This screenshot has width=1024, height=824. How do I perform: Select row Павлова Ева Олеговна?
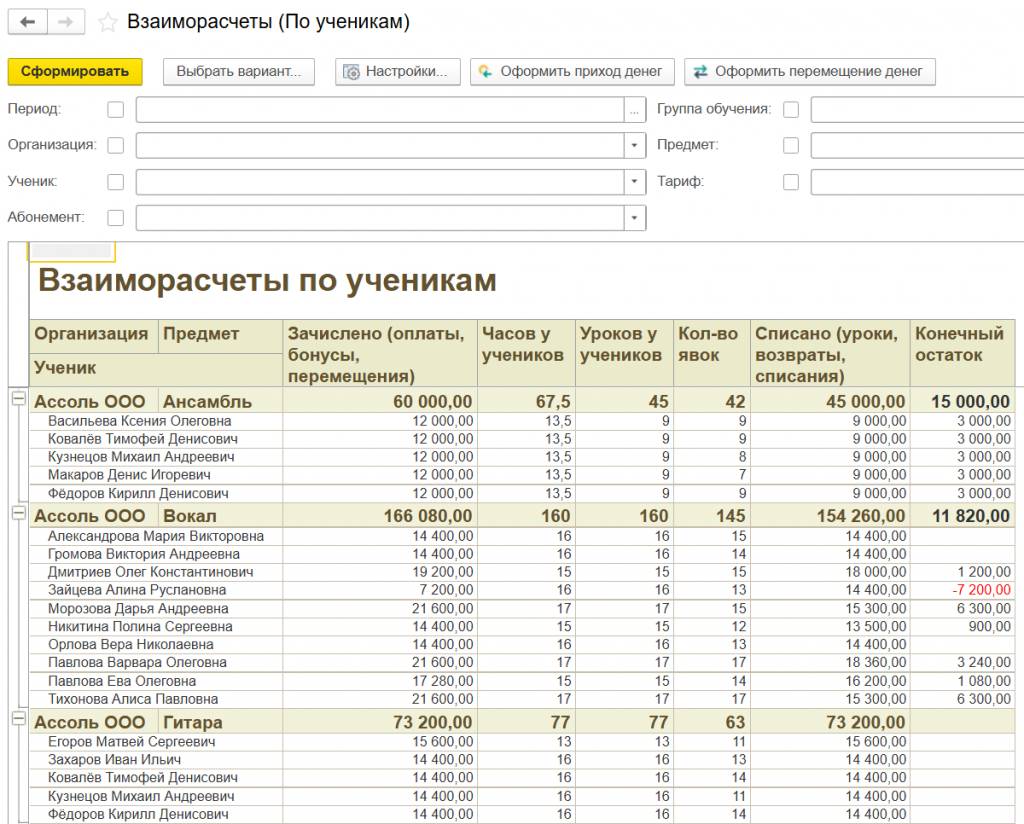[522, 682]
